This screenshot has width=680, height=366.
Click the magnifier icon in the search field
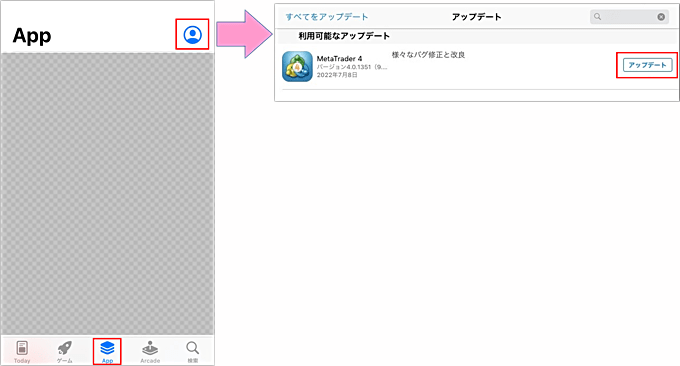598,16
